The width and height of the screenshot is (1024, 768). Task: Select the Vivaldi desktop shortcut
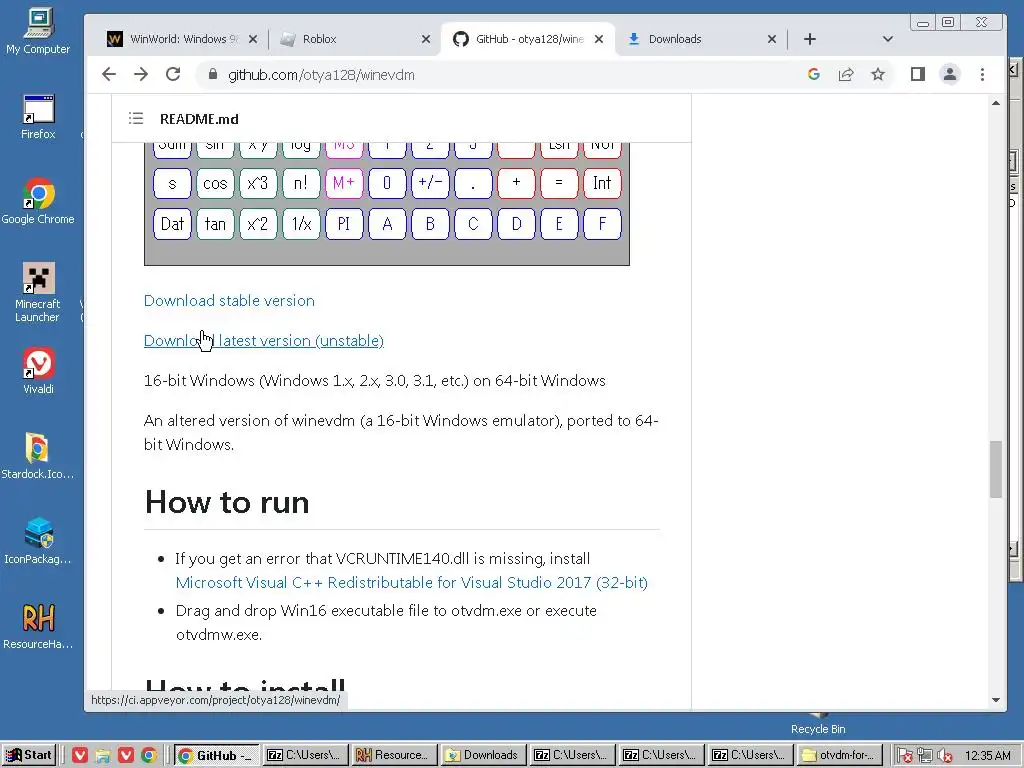tap(38, 371)
